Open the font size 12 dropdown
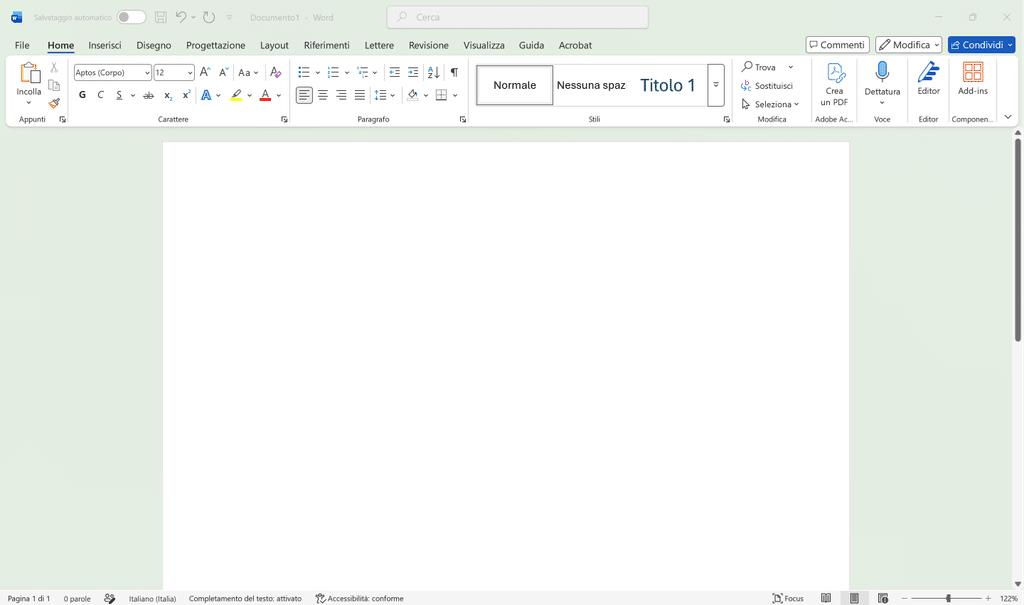The height and width of the screenshot is (605, 1024). click(x=189, y=73)
